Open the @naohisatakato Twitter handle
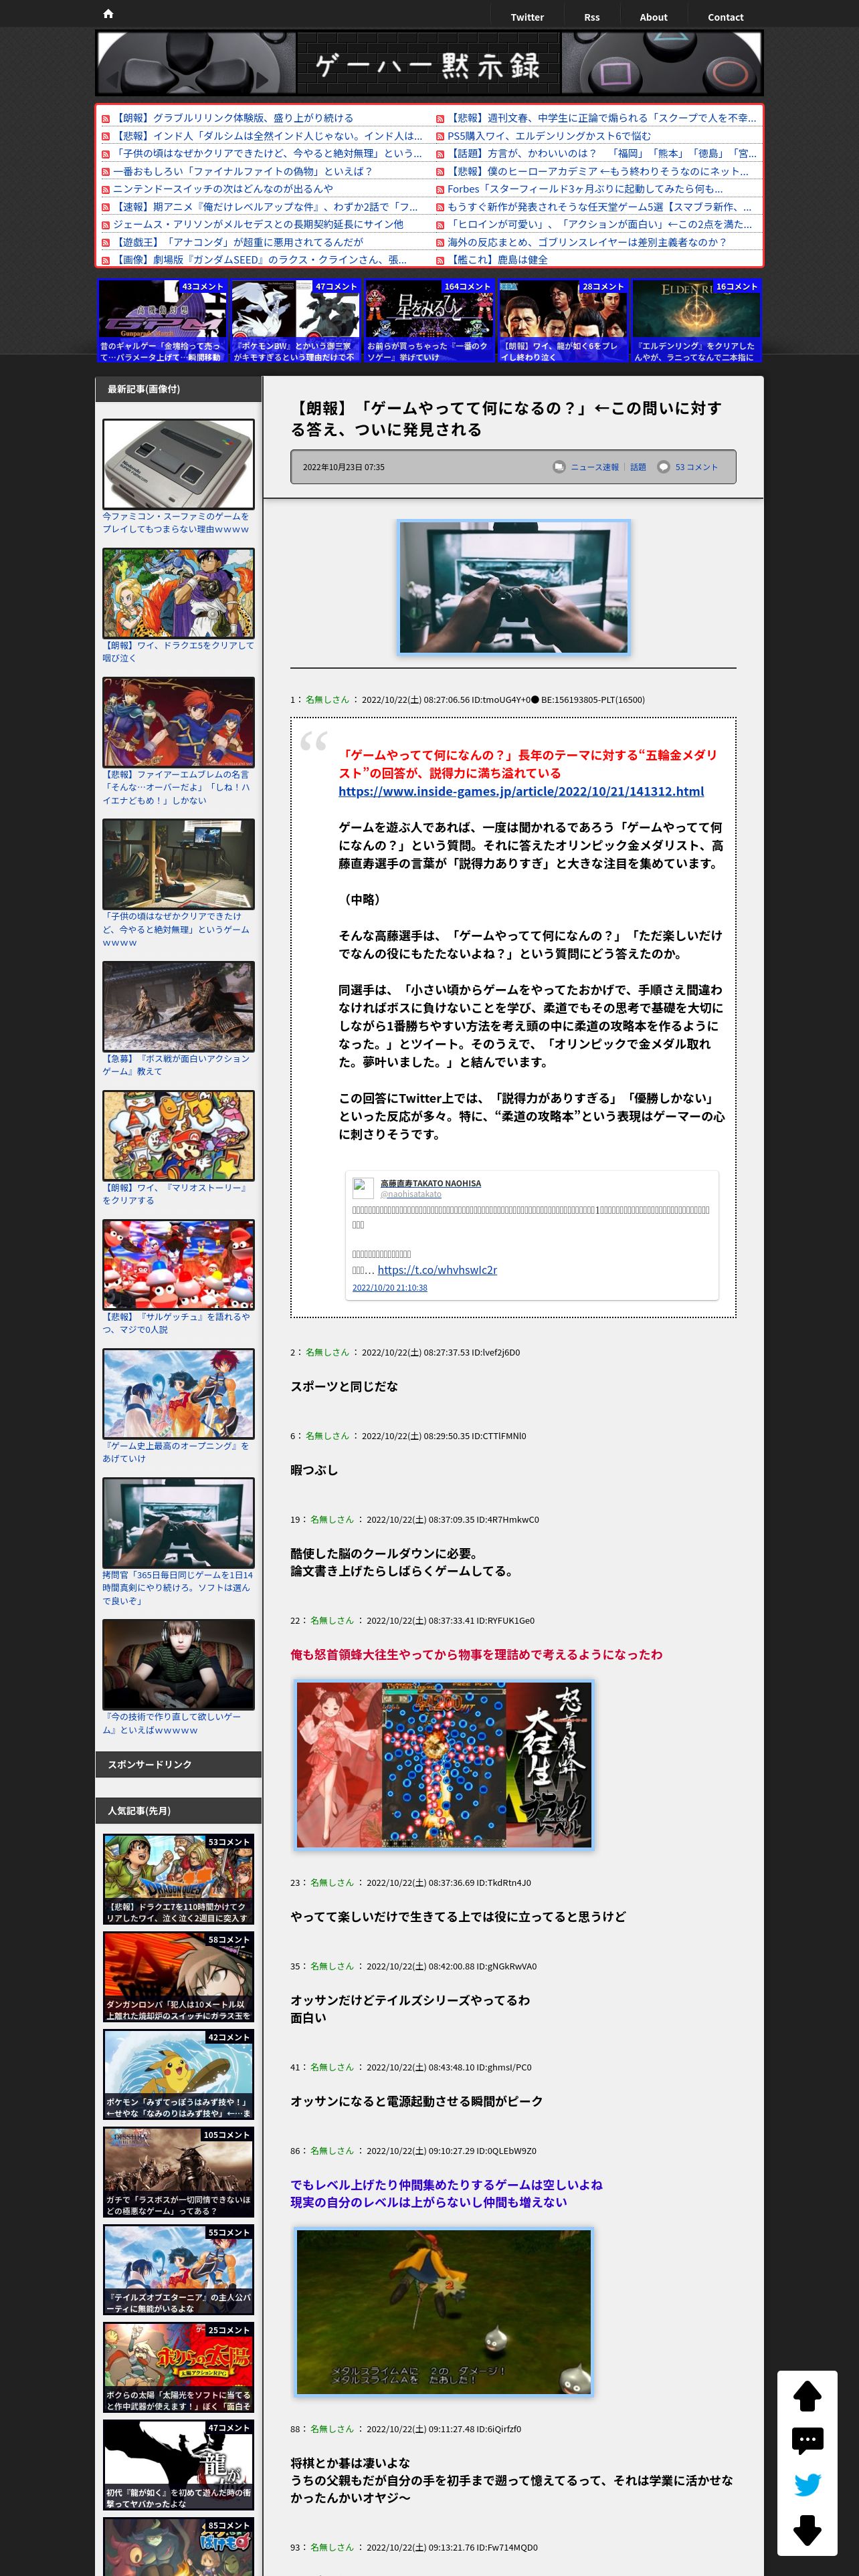Screen dimensions: 859x2576 tap(411, 1194)
